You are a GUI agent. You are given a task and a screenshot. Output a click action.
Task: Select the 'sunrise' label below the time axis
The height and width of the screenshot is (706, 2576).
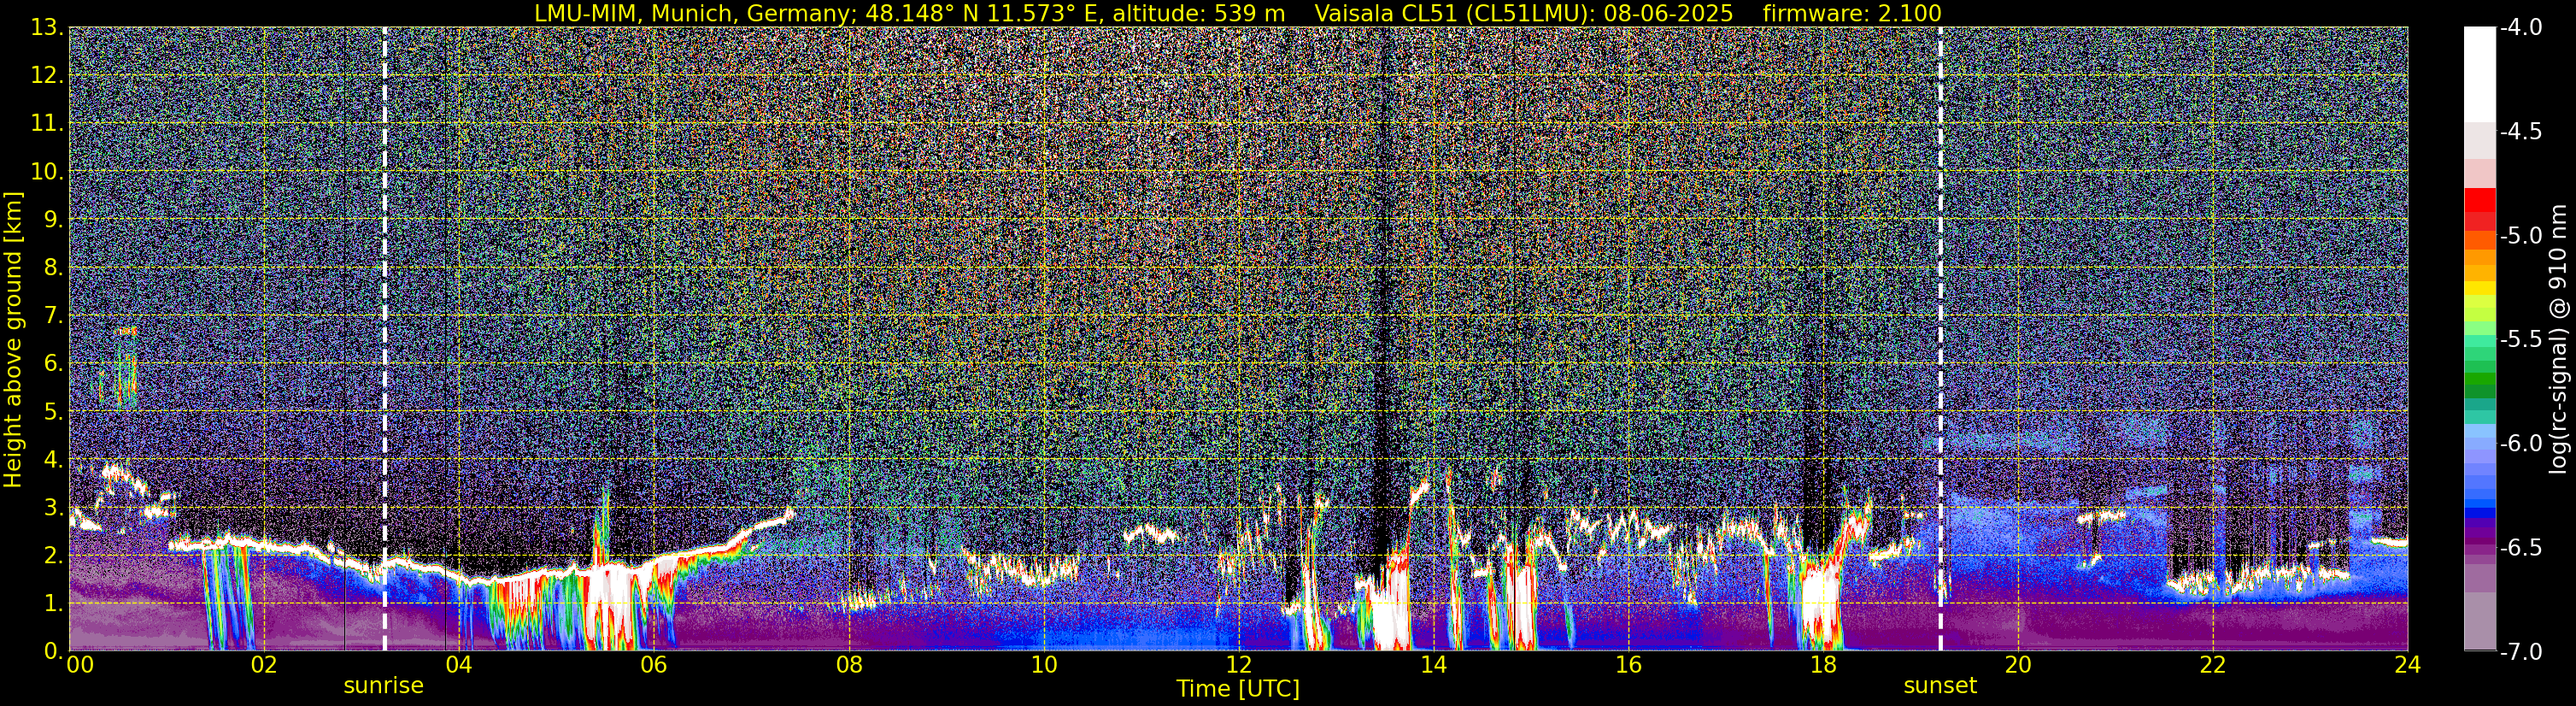point(383,686)
